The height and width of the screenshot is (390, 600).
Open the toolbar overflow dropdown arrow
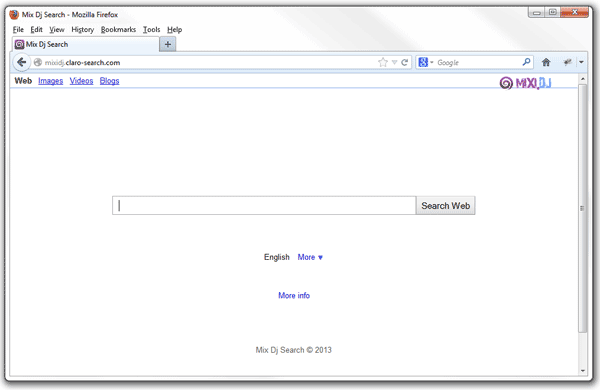(x=581, y=62)
